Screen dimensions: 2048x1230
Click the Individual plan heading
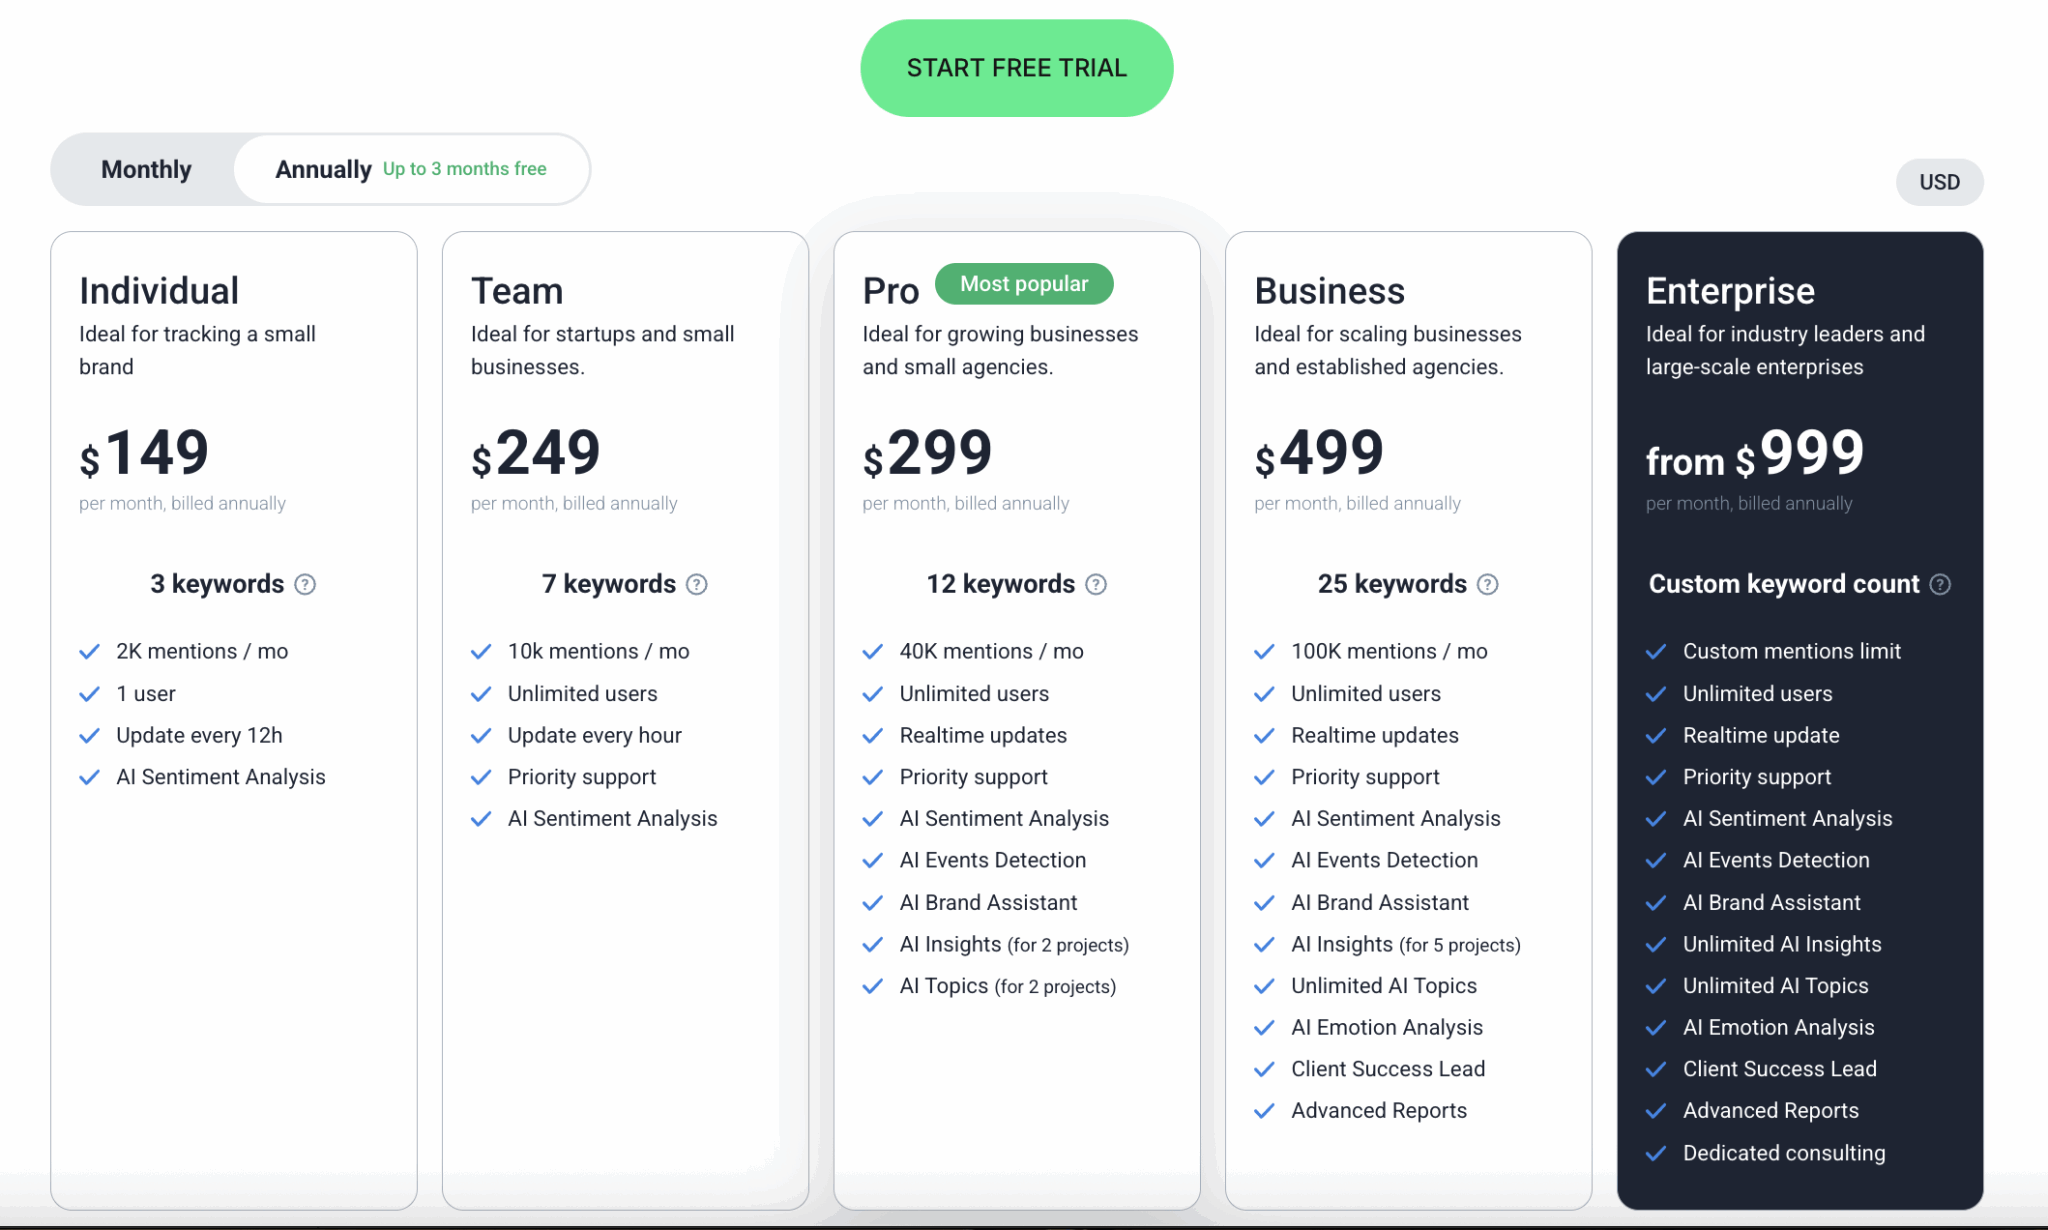(x=159, y=290)
